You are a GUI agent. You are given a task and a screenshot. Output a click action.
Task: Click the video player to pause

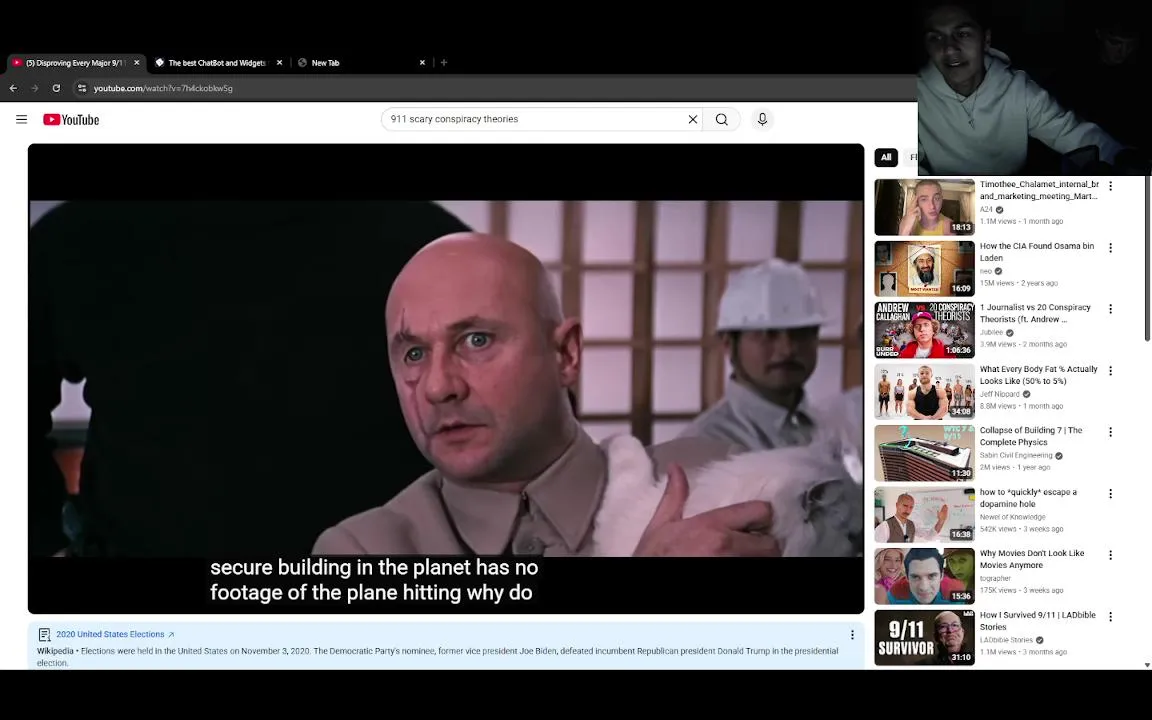tap(446, 378)
